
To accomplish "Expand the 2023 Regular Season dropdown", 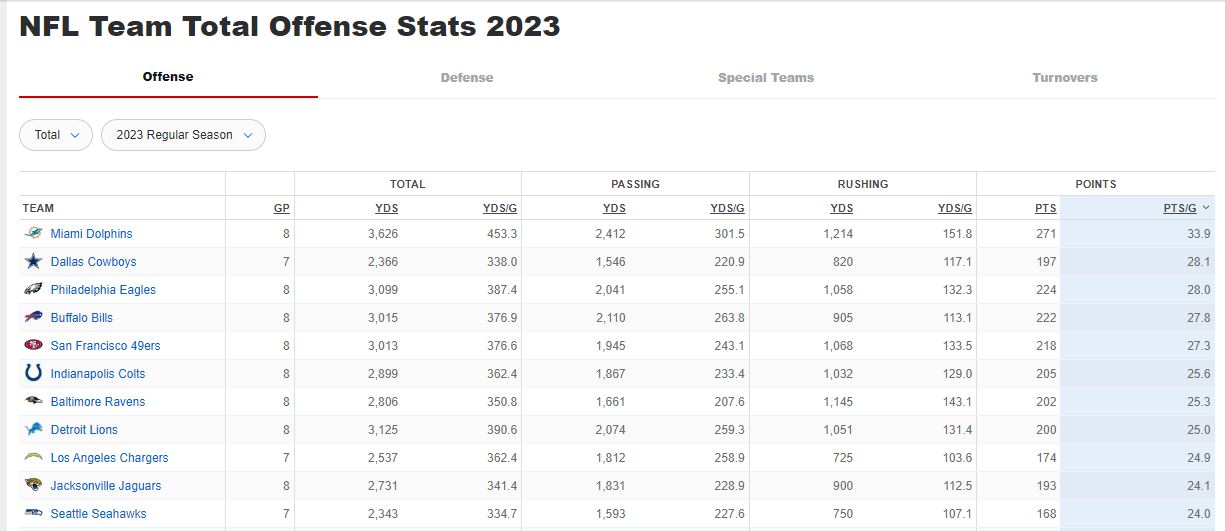I will point(183,135).
